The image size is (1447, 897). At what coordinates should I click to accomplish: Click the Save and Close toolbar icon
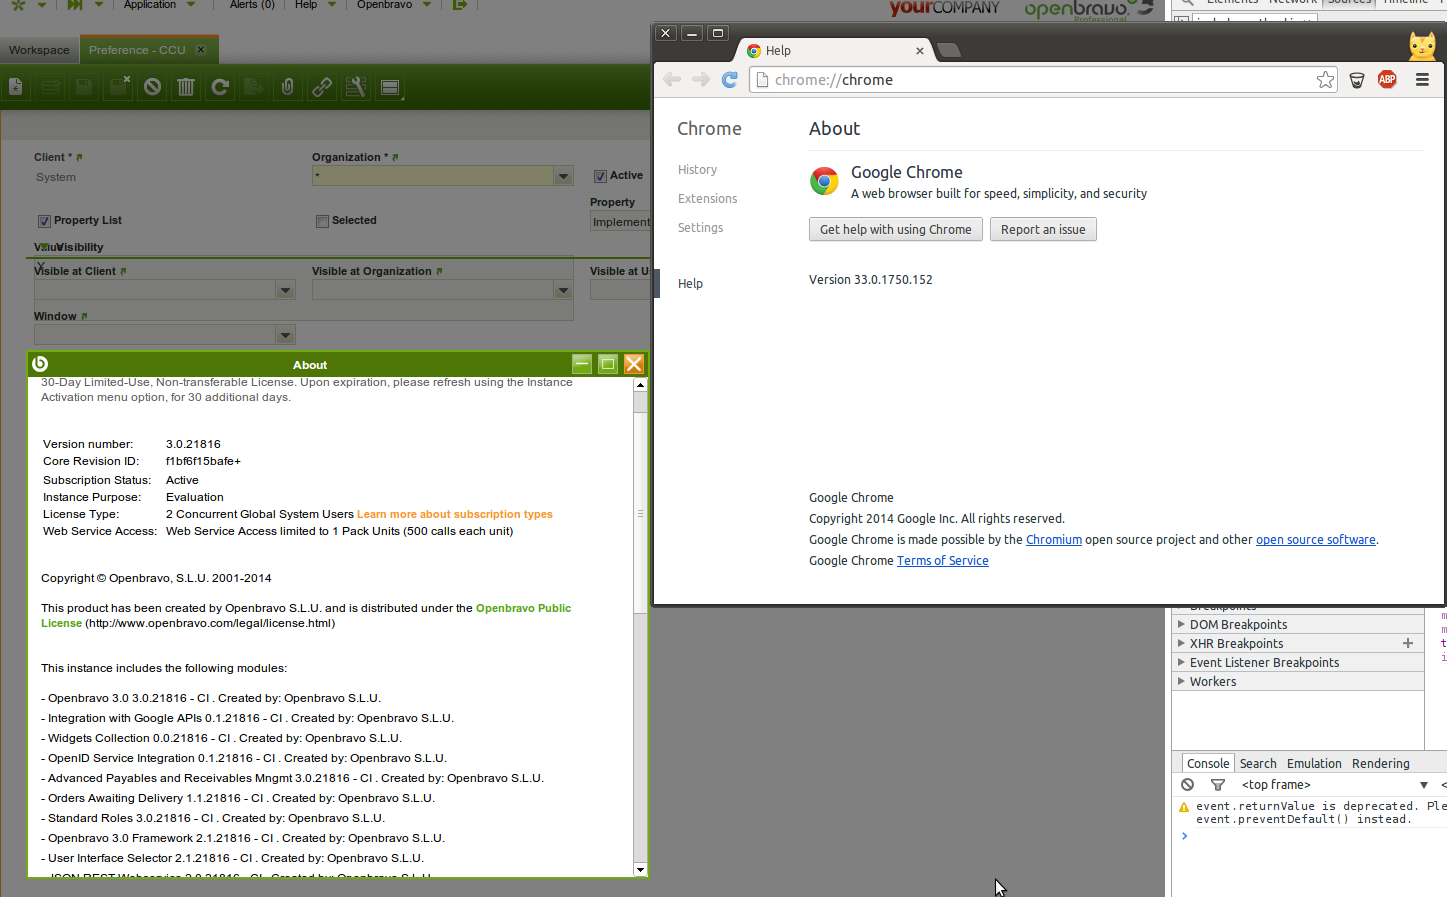point(118,87)
